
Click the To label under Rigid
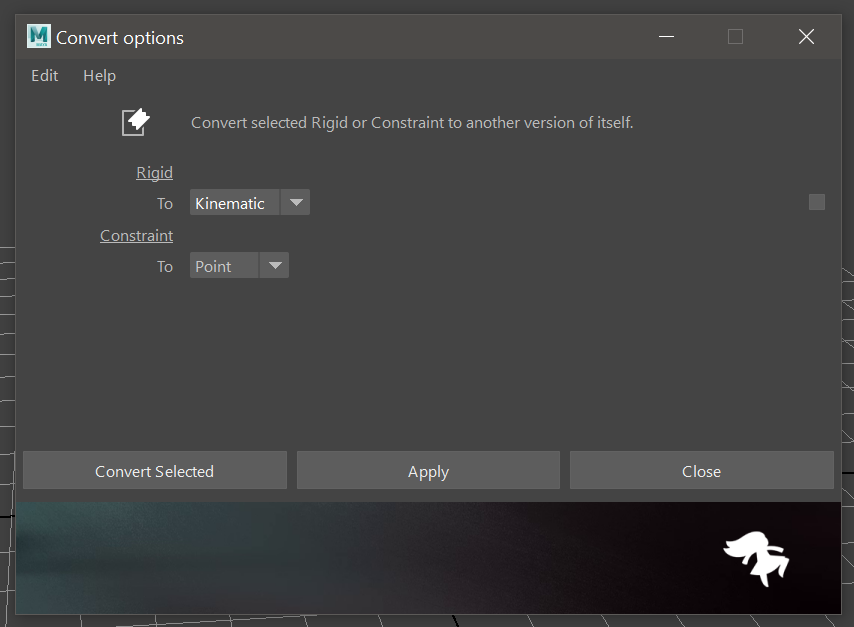[x=165, y=204]
